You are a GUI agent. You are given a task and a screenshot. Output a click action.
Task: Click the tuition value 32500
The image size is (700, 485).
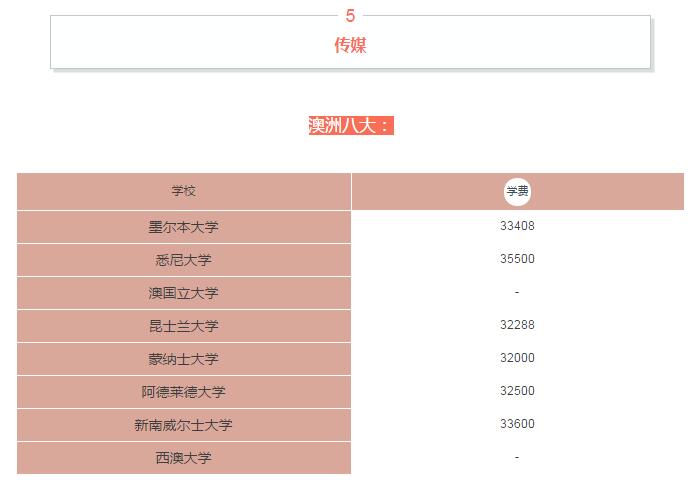(x=517, y=391)
